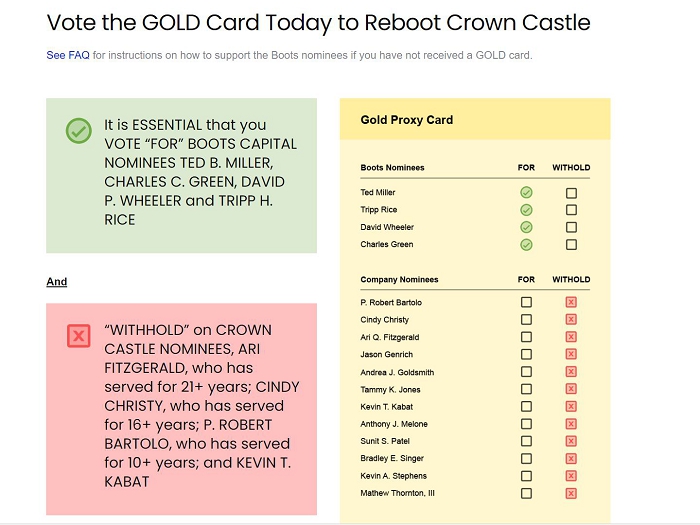Click WITHHOLD red X for Kevin T. Kabat
Image resolution: width=700 pixels, height=525 pixels.
pos(571,407)
